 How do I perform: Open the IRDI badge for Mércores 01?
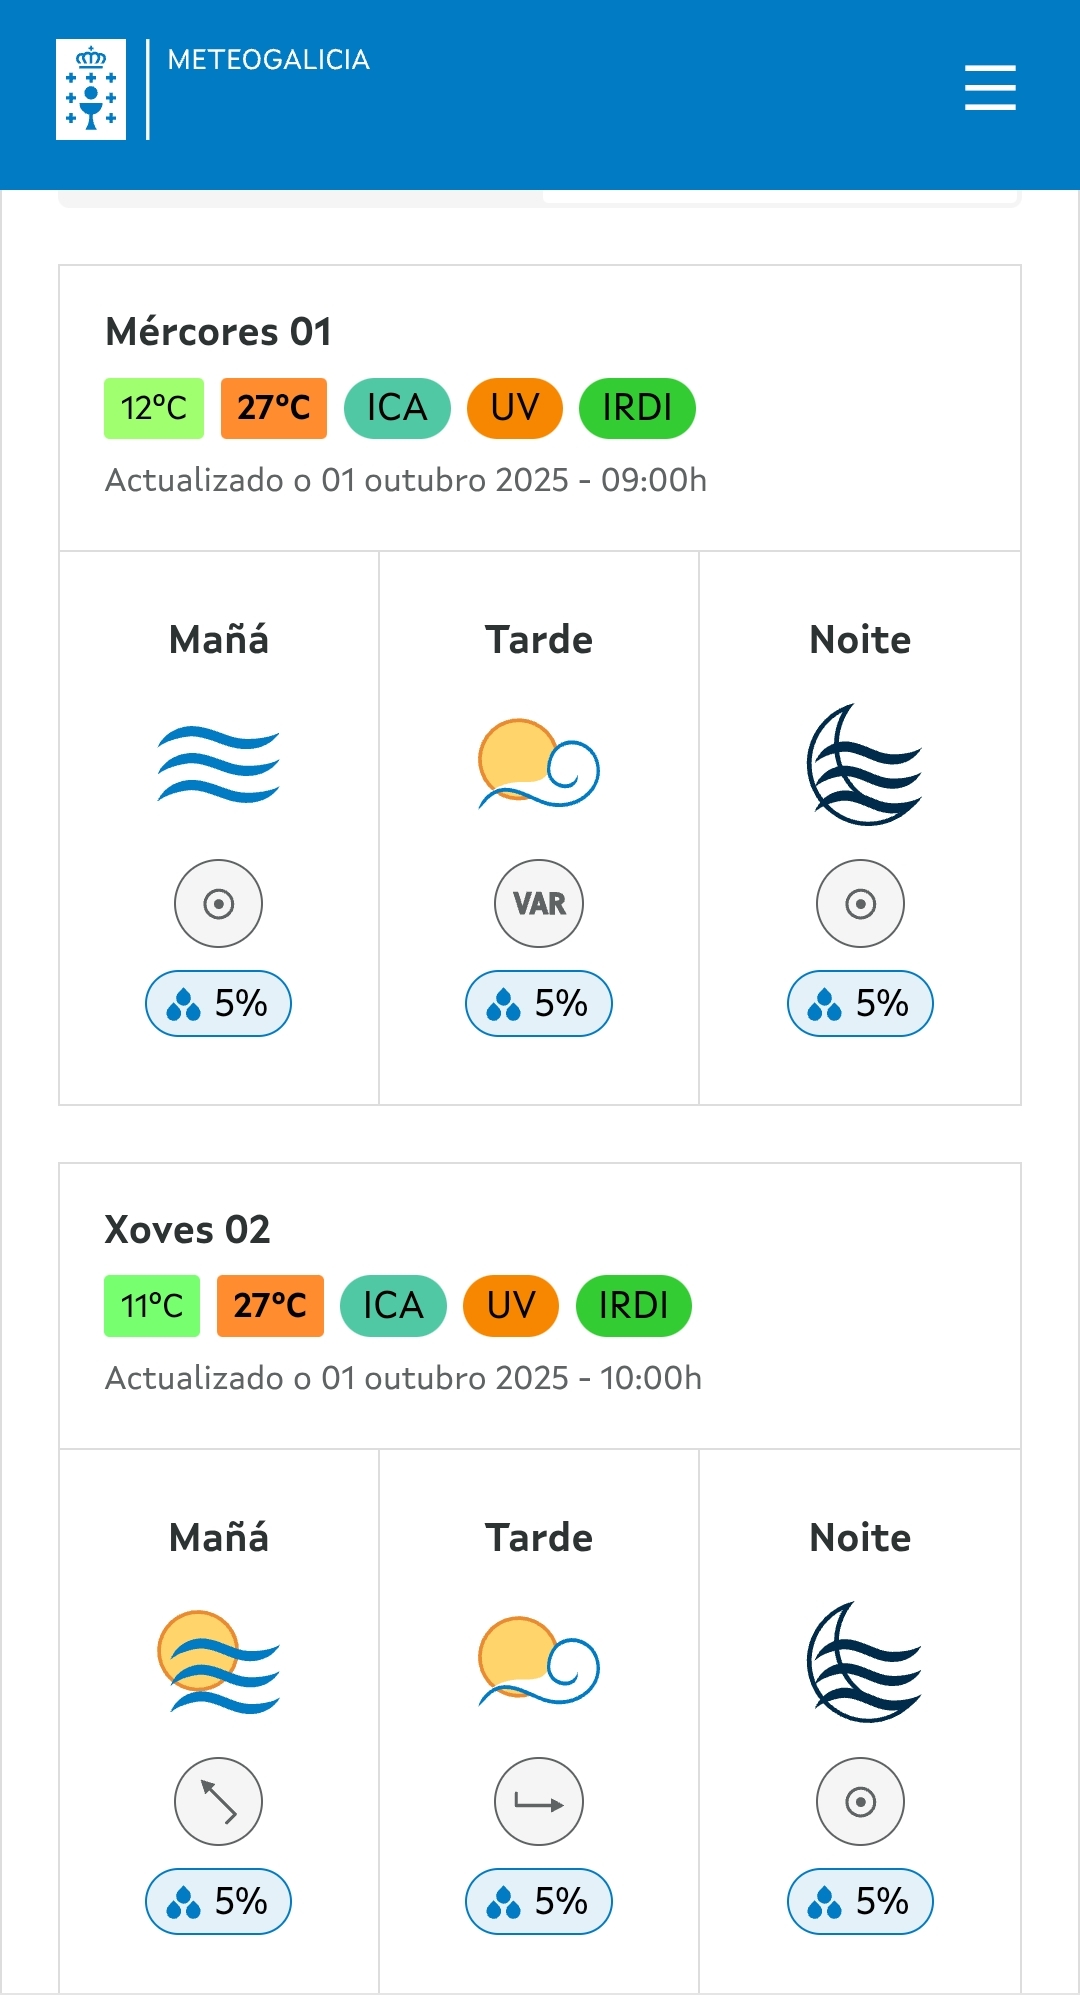coord(637,408)
